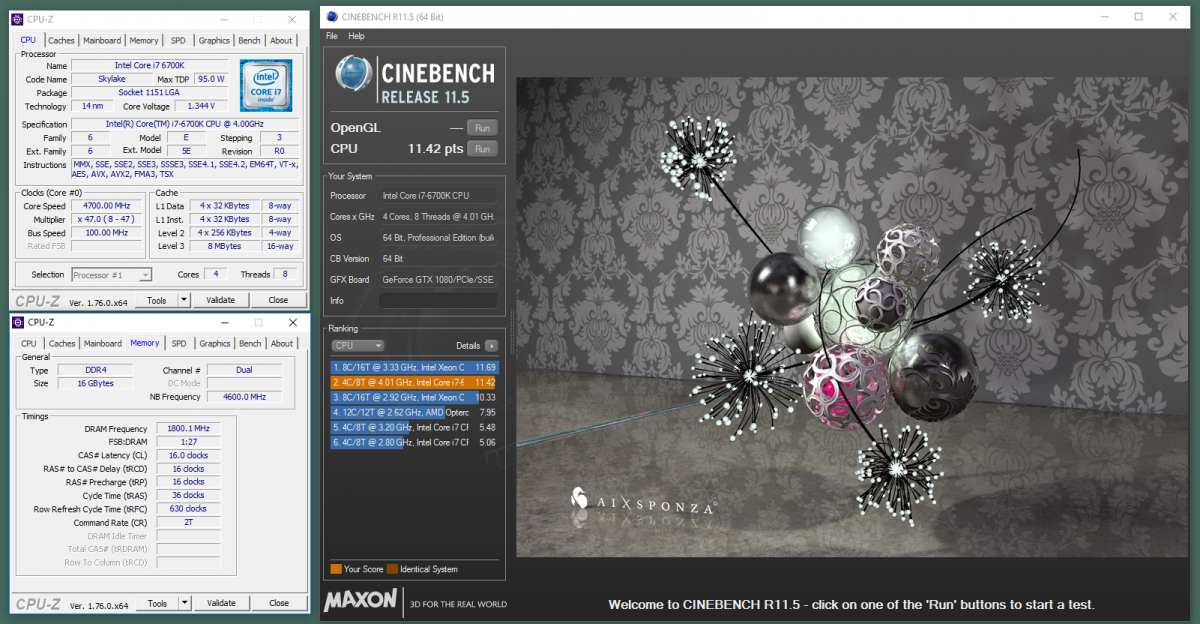Open the Tools dropdown arrow in top CPU-Z window
The height and width of the screenshot is (624, 1200).
(x=184, y=300)
